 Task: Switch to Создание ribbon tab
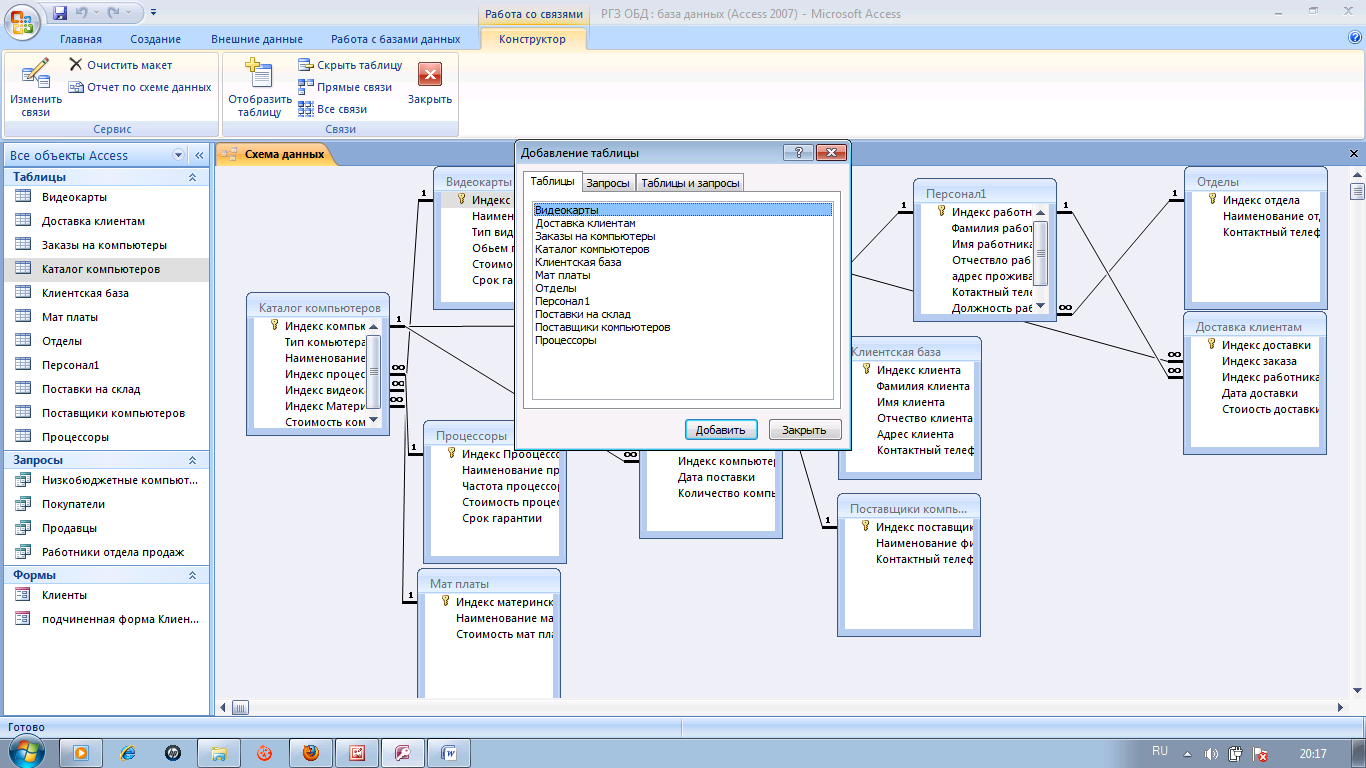pyautogui.click(x=155, y=39)
